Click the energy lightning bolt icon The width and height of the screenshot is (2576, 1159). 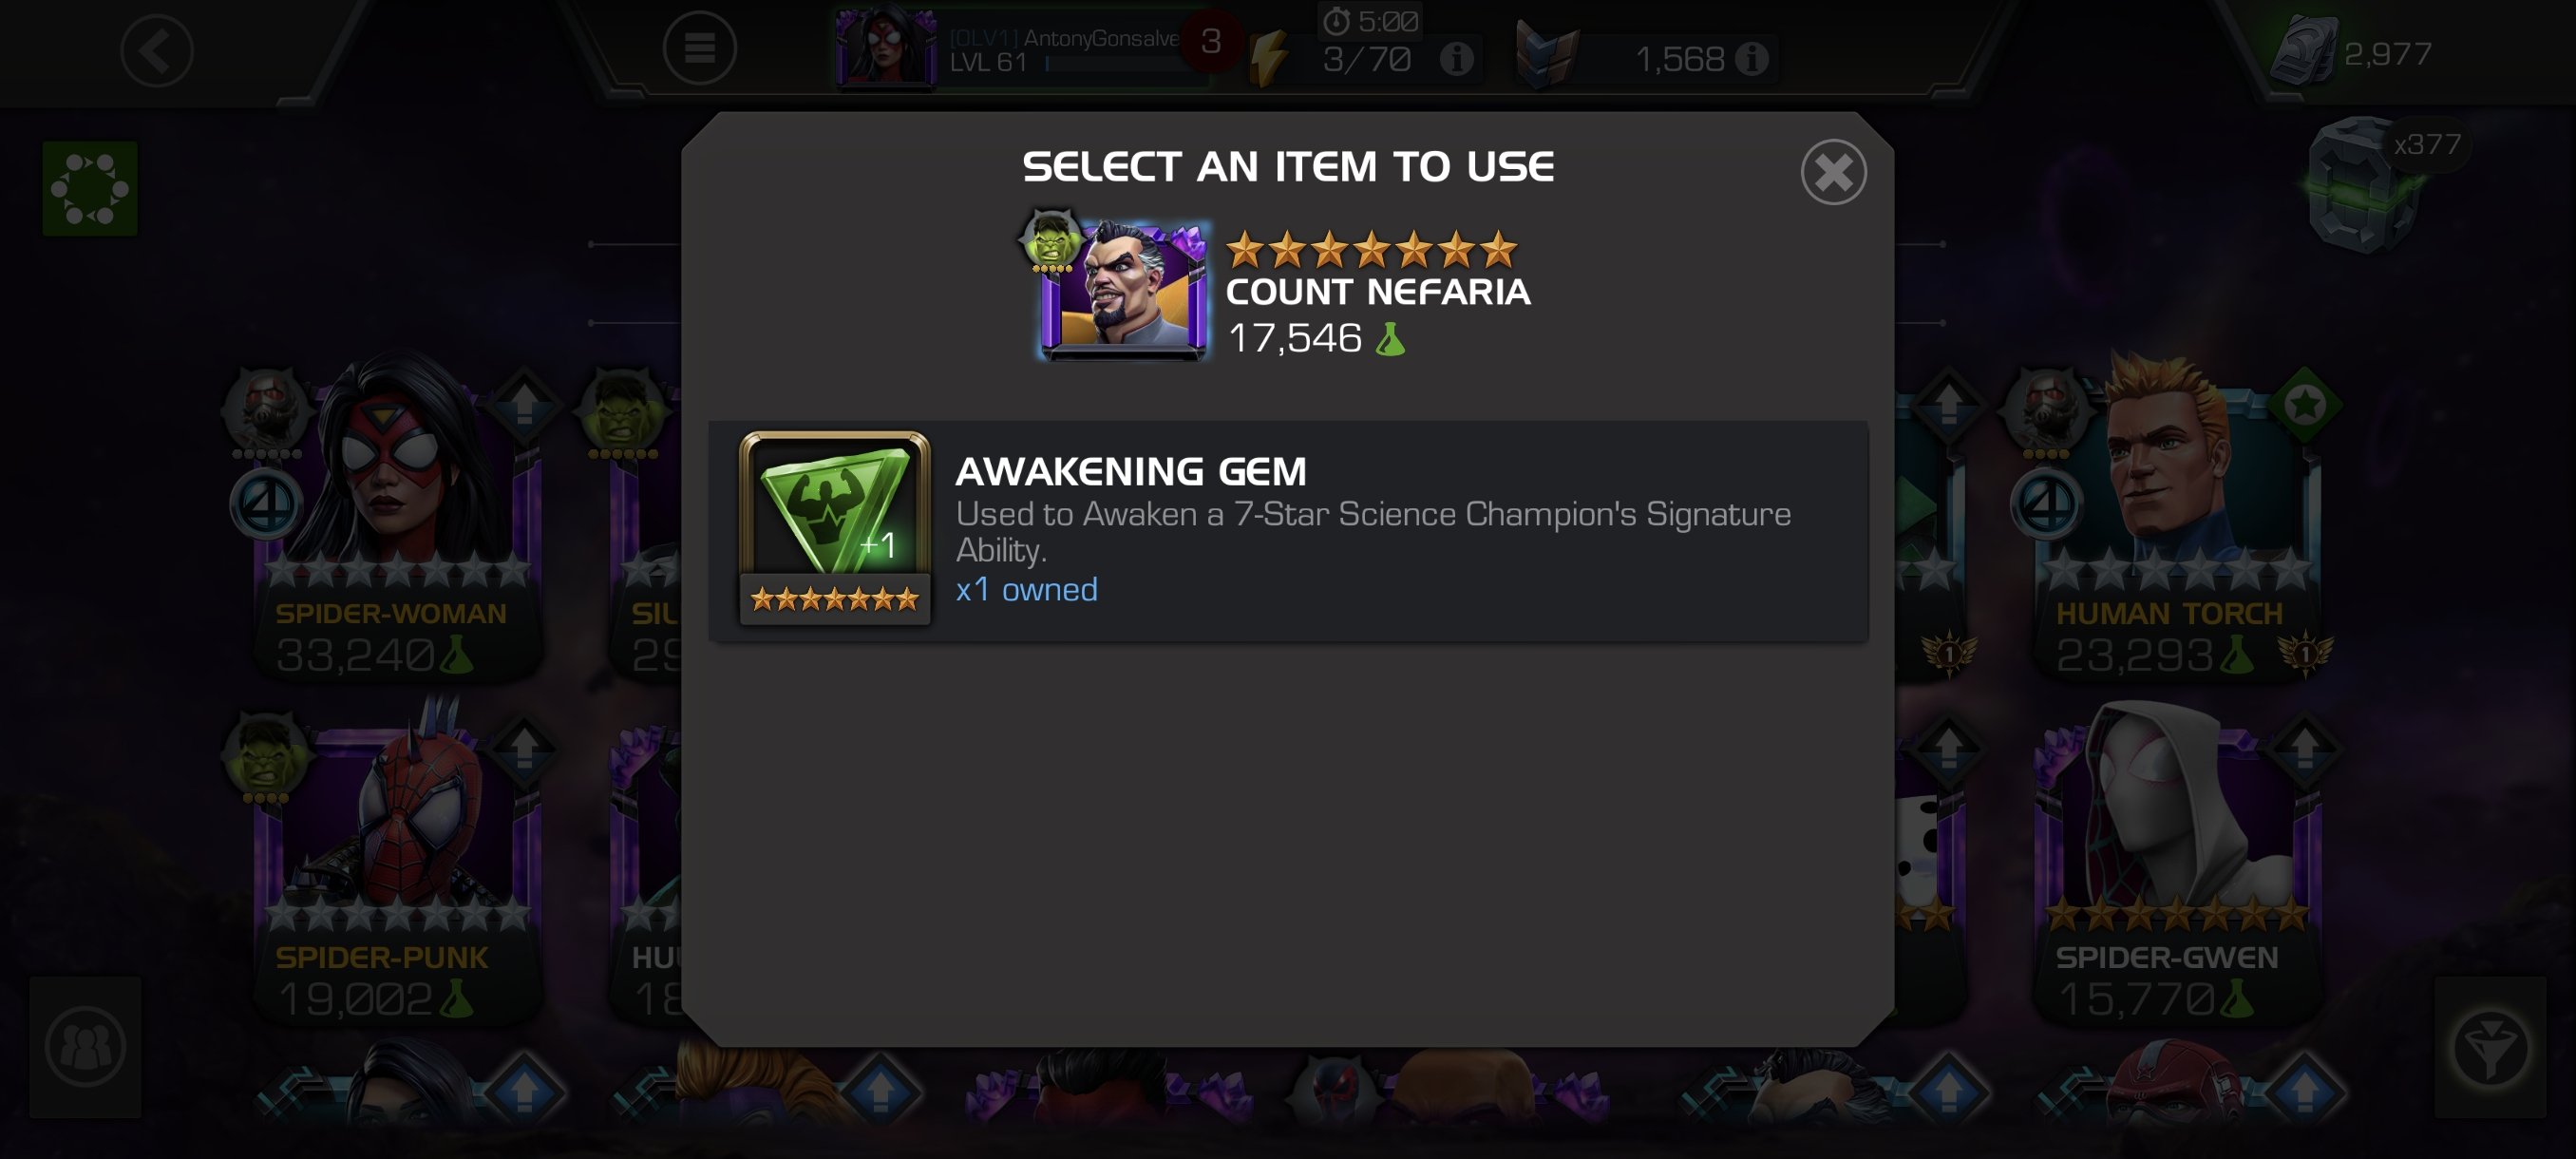coord(1268,56)
